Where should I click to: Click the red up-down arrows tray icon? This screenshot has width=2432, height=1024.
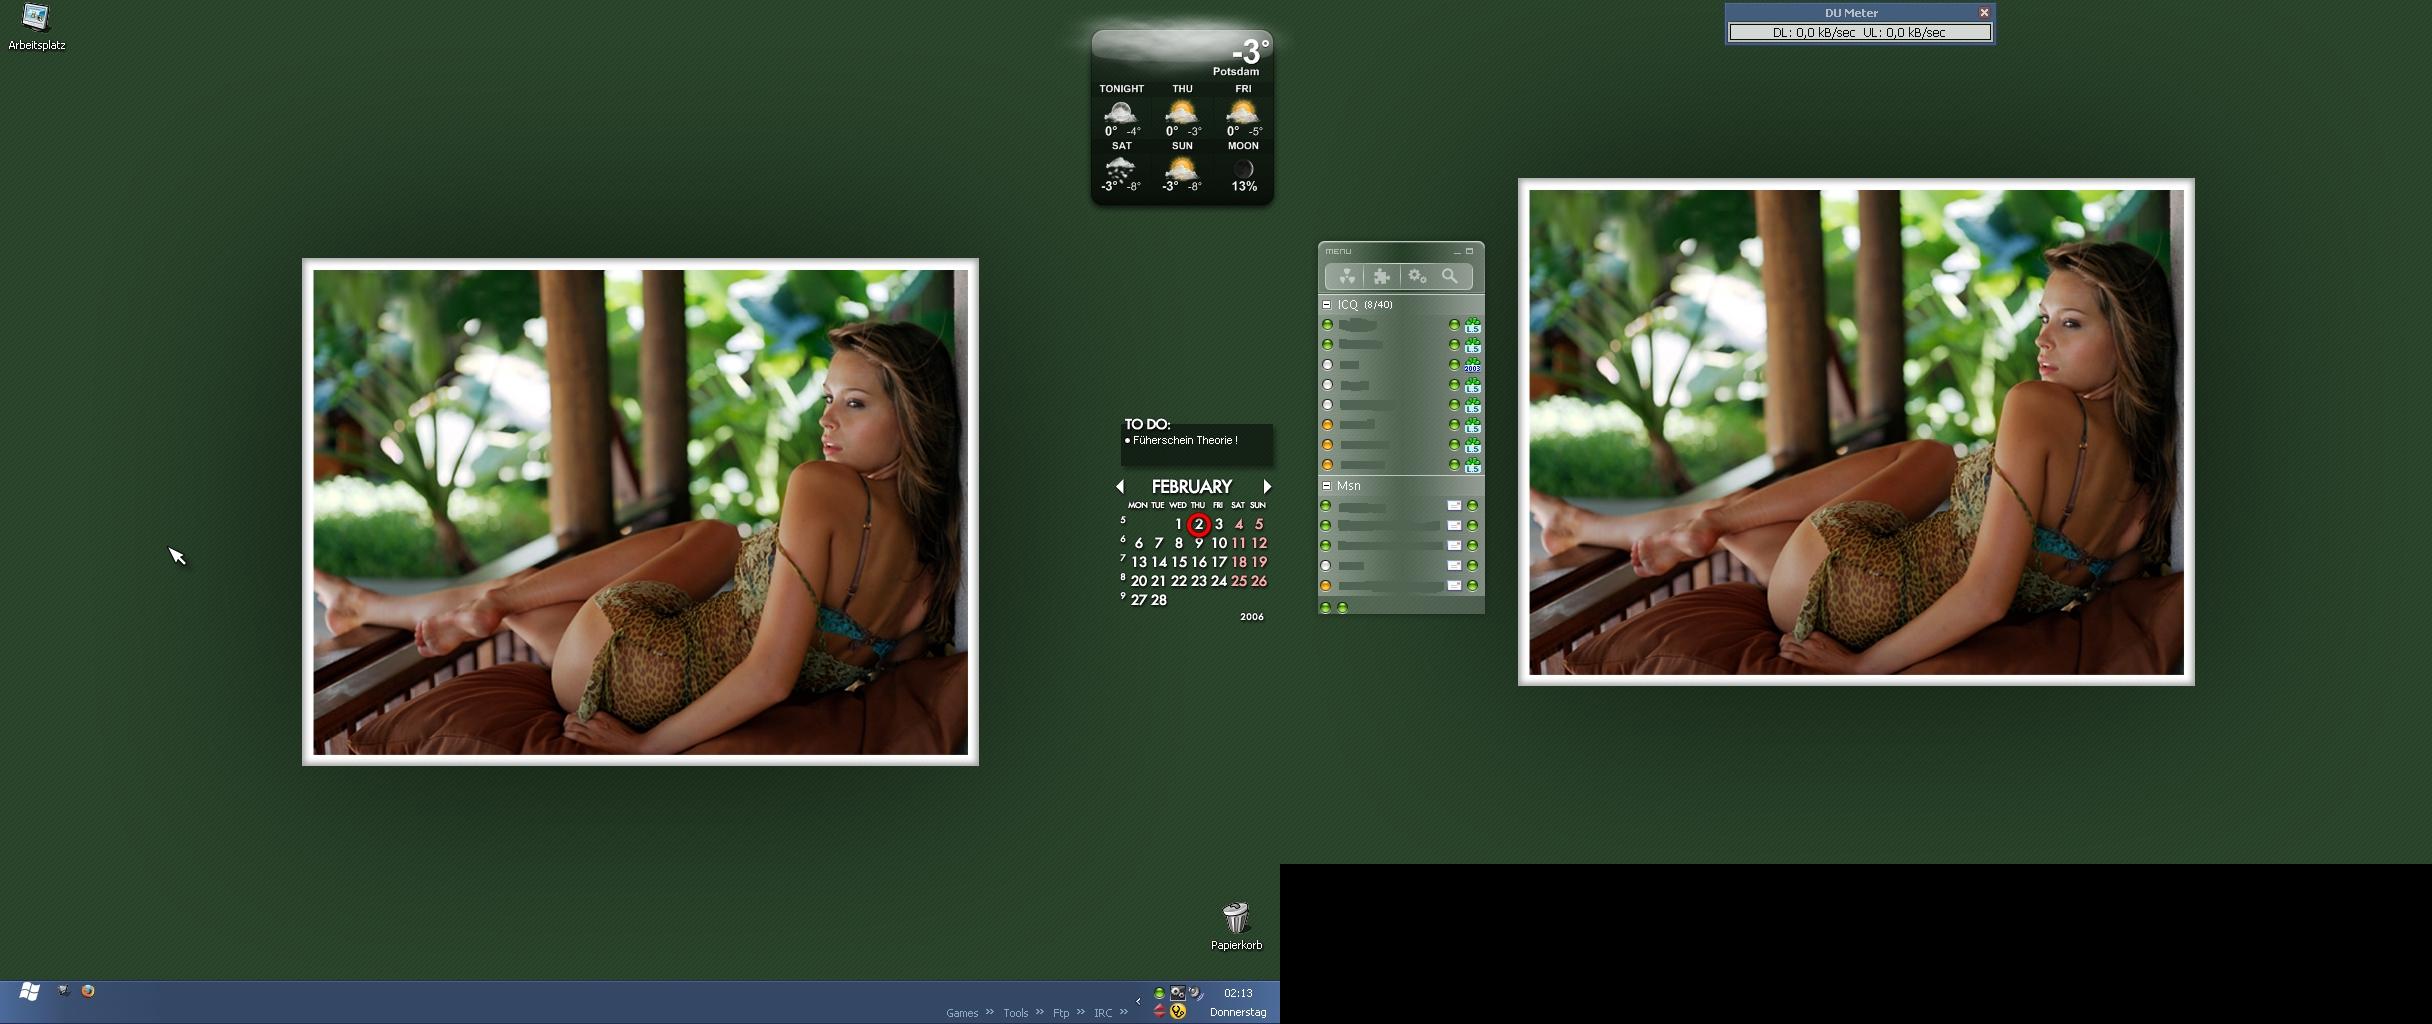pyautogui.click(x=1159, y=1011)
